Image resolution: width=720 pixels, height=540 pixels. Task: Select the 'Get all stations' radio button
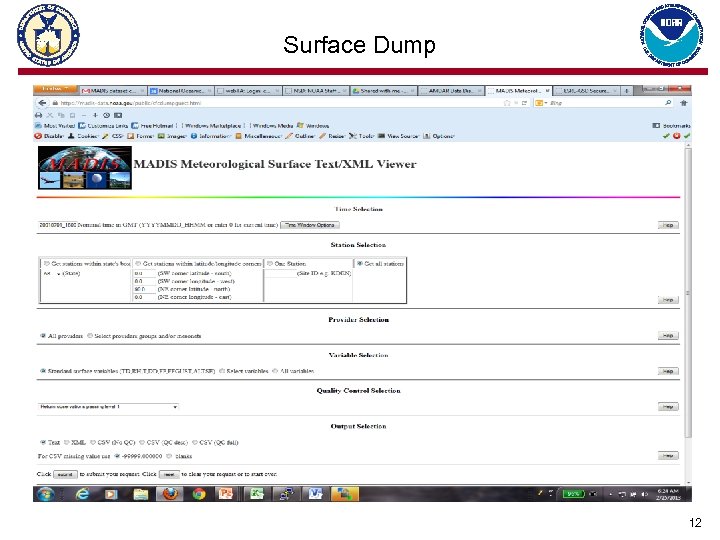(360, 264)
